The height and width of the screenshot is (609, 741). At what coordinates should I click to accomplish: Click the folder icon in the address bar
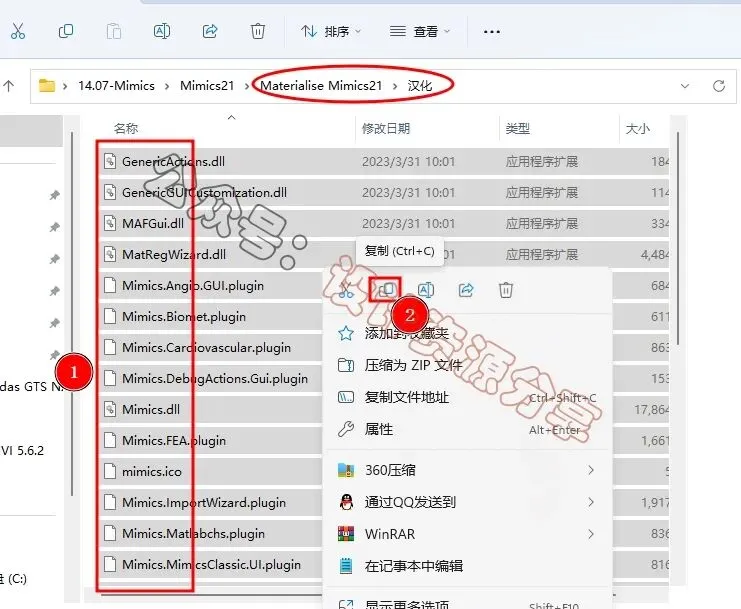click(x=47, y=86)
